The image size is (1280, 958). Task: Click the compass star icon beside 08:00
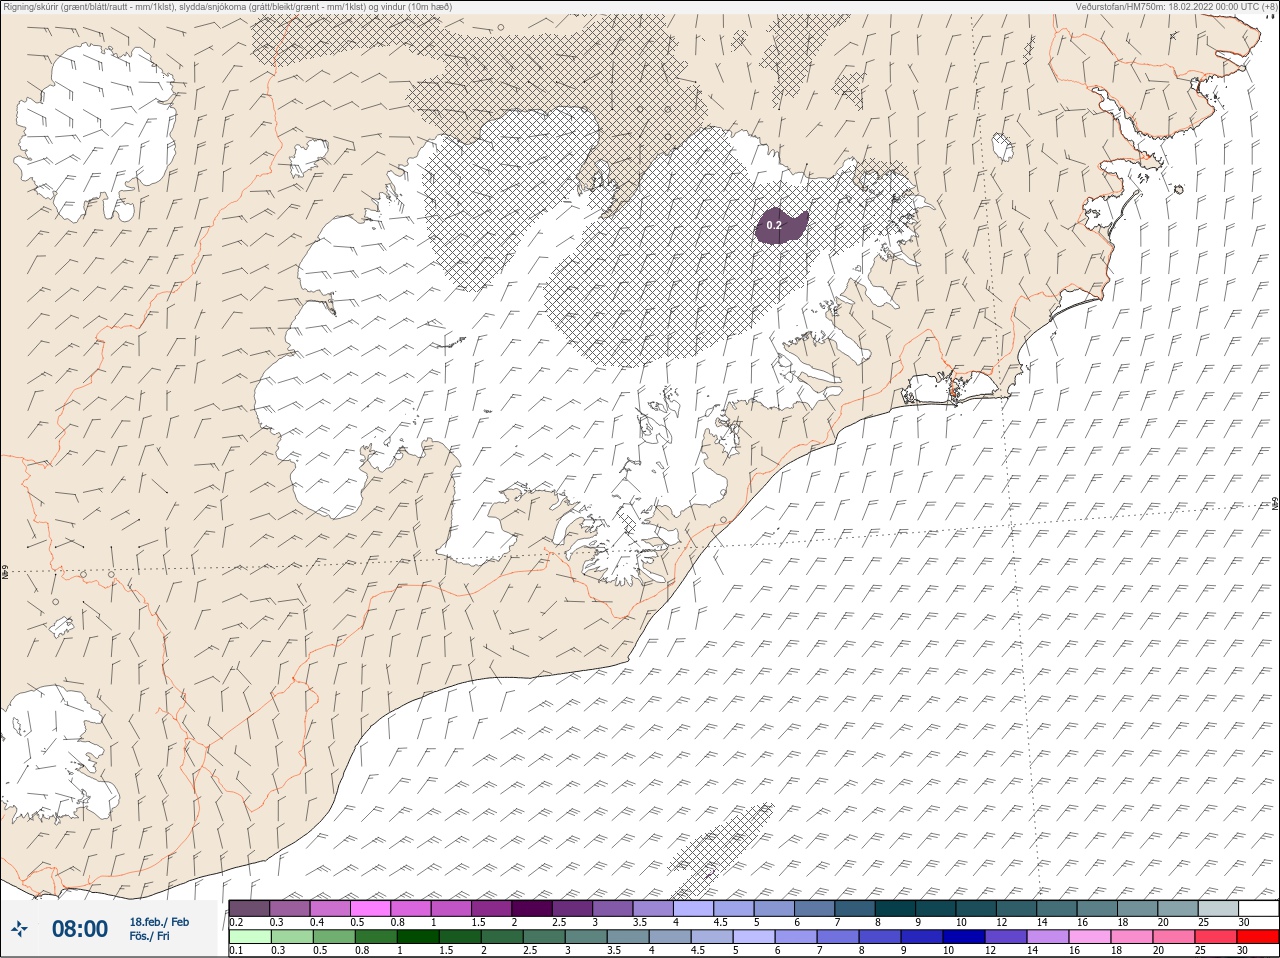[x=21, y=929]
